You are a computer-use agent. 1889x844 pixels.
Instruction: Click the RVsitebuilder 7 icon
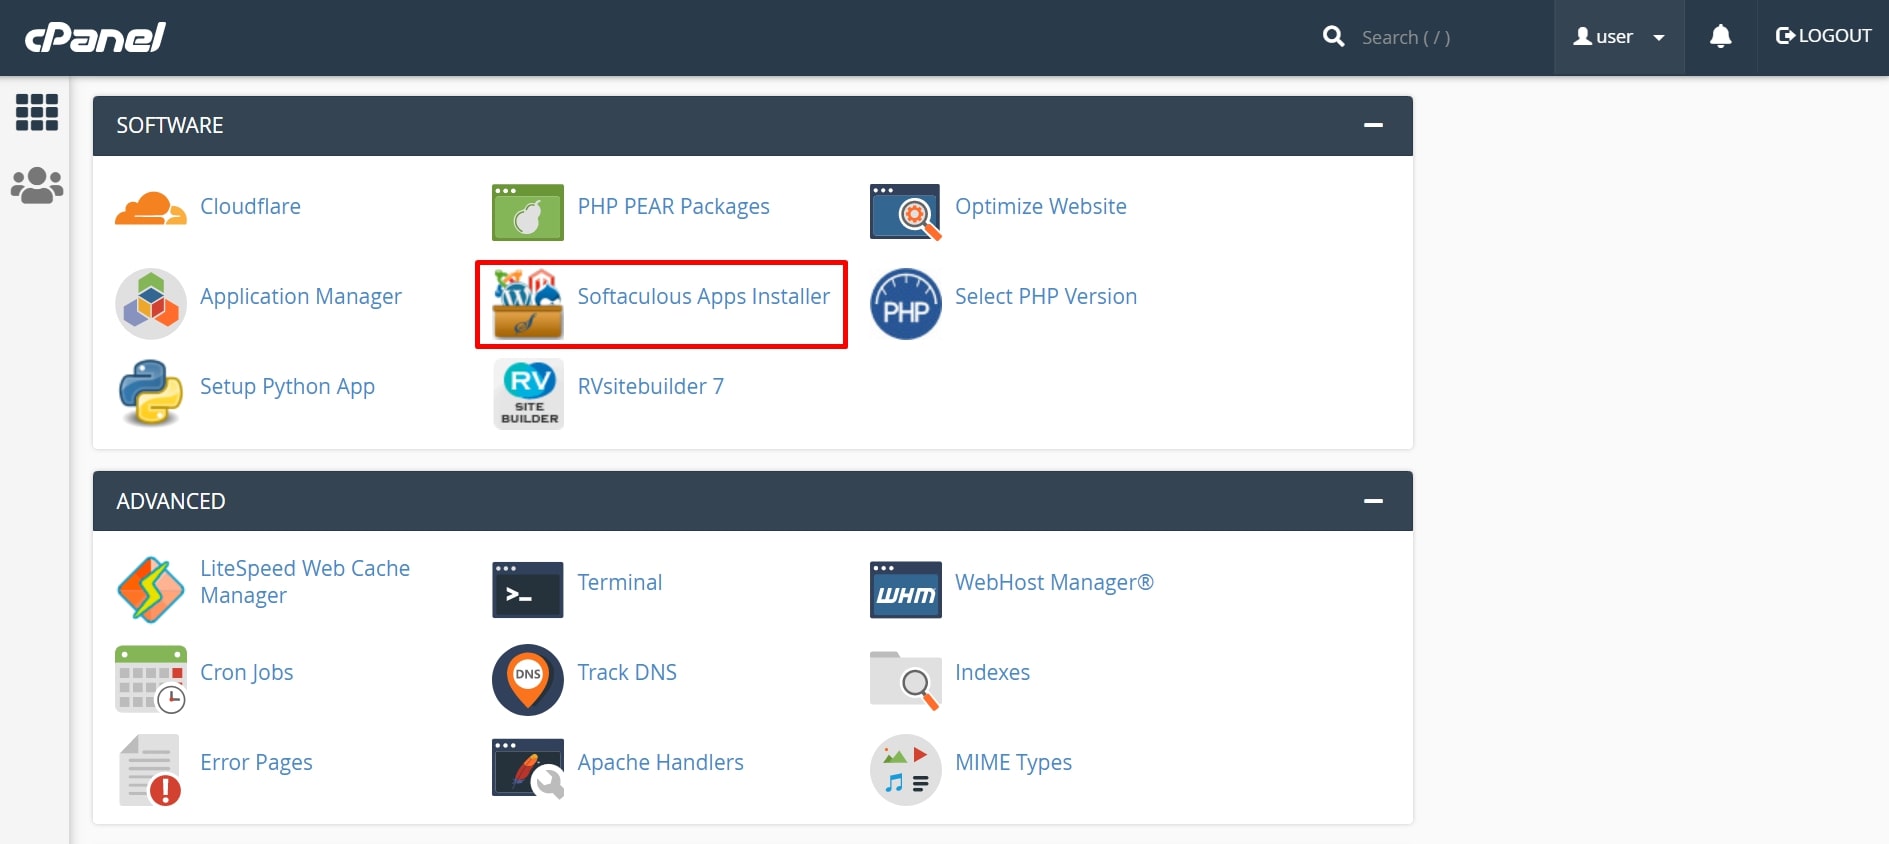tap(529, 394)
